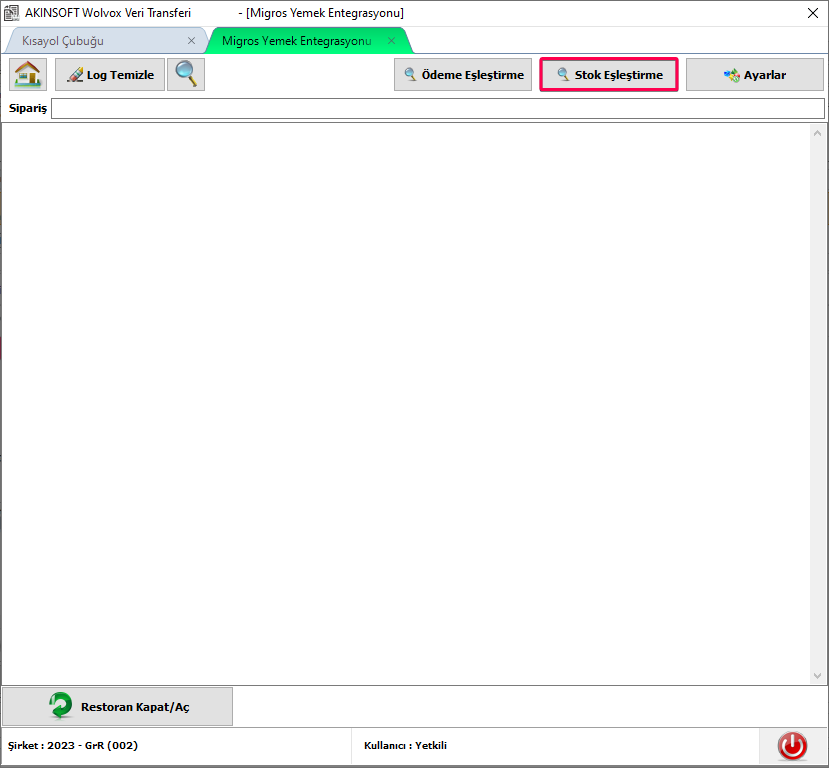Click the Şirket : 2023 - GrR (002) status text
The height and width of the screenshot is (768, 829).
coord(73,745)
